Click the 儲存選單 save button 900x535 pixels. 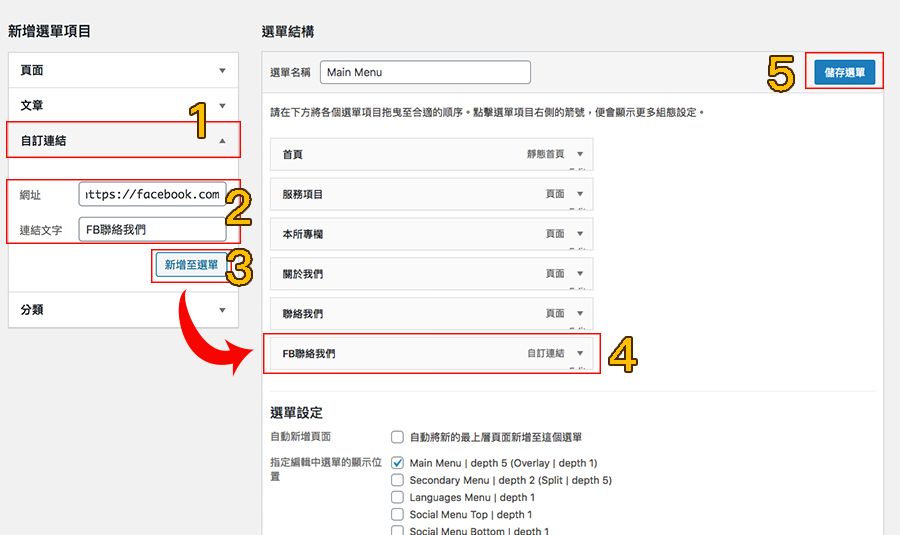(844, 72)
